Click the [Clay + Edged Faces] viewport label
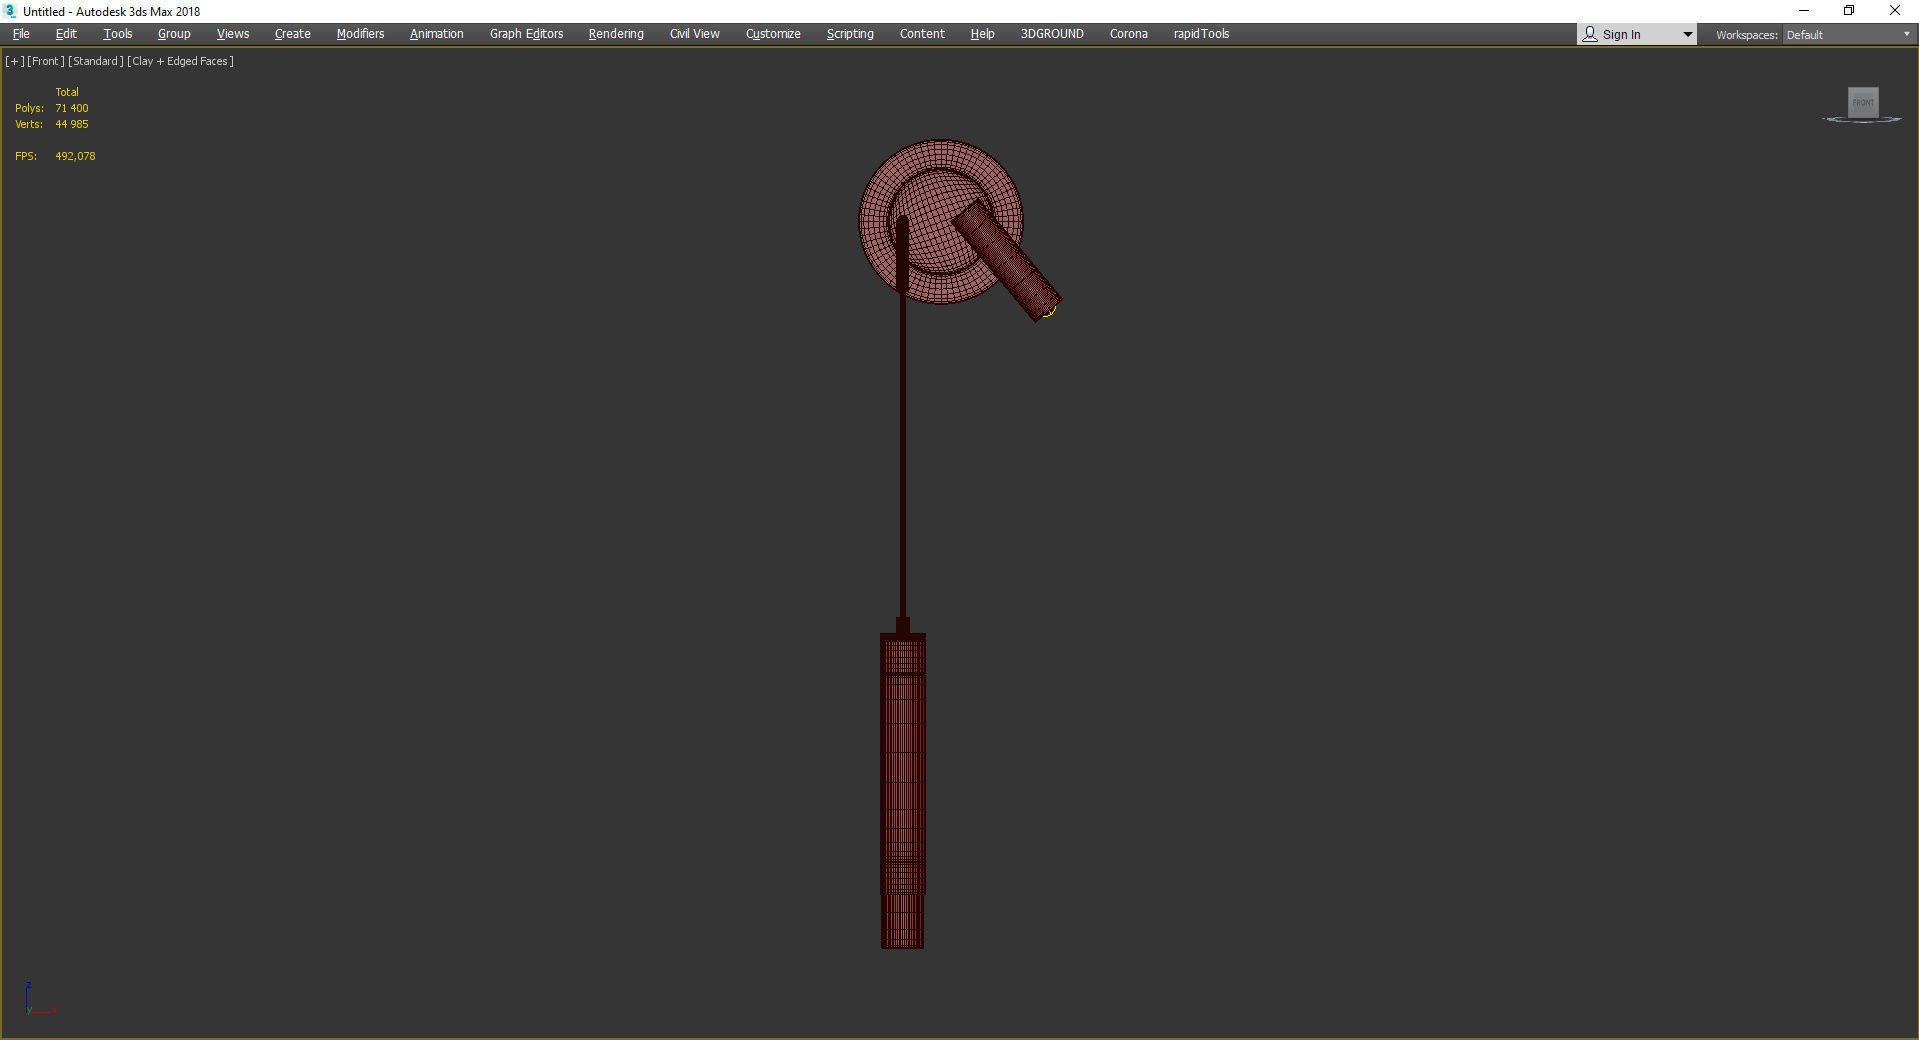The width and height of the screenshot is (1919, 1040). click(x=181, y=61)
